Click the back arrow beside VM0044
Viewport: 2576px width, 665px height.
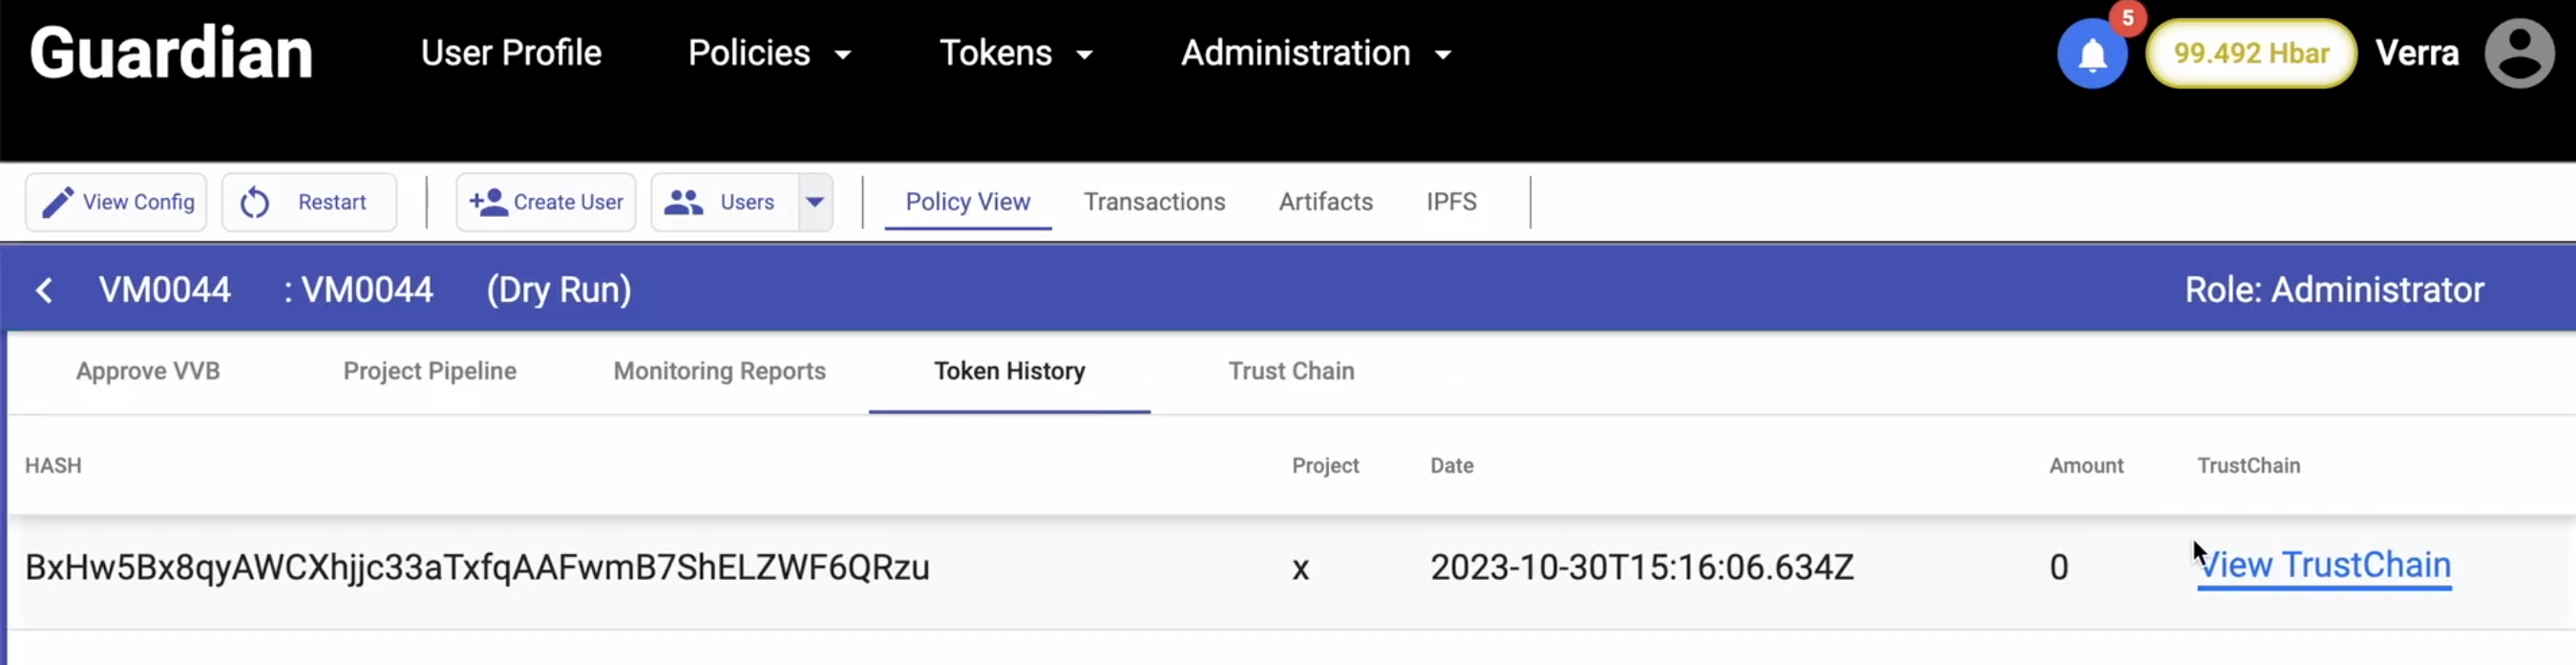point(44,290)
